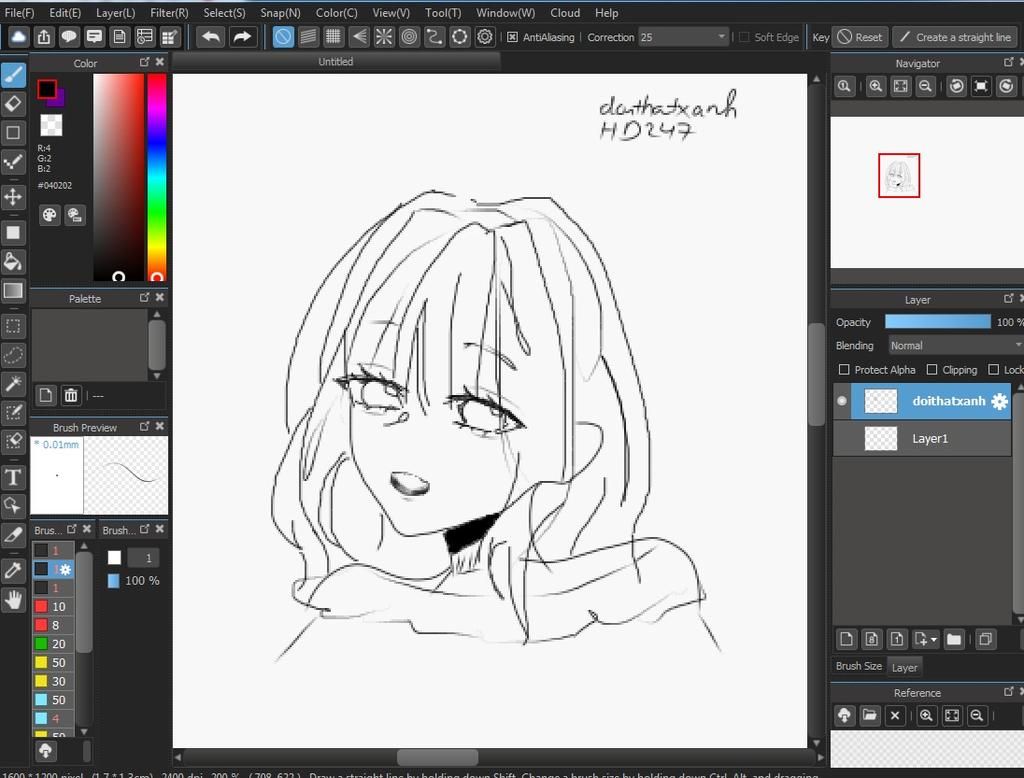This screenshot has width=1024, height=778.
Task: Switch to the Brush Size tab
Action: coord(859,666)
